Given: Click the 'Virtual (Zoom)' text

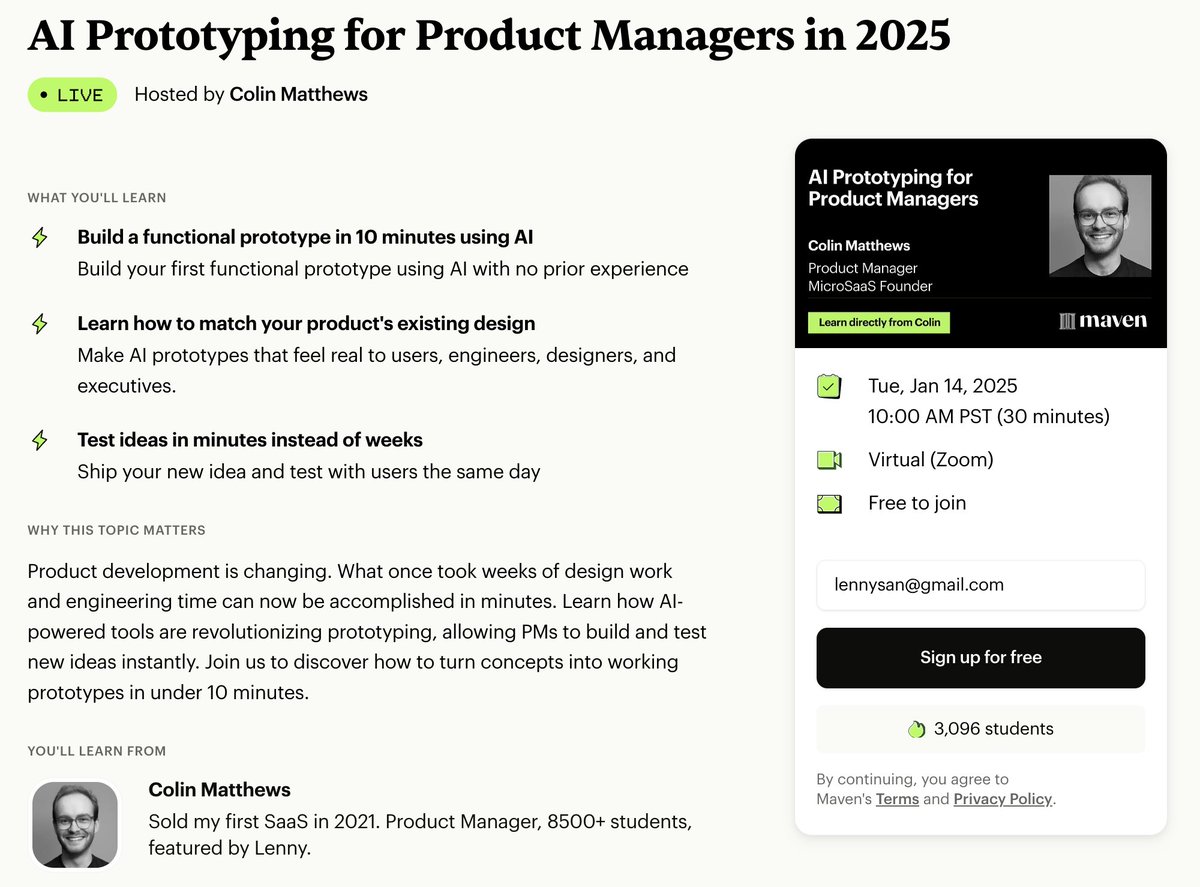Looking at the screenshot, I should pyautogui.click(x=931, y=460).
